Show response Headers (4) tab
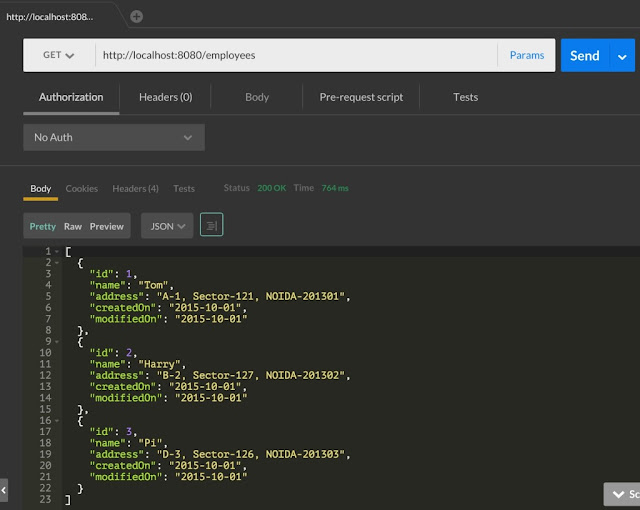Viewport: 640px width, 510px height. click(136, 188)
